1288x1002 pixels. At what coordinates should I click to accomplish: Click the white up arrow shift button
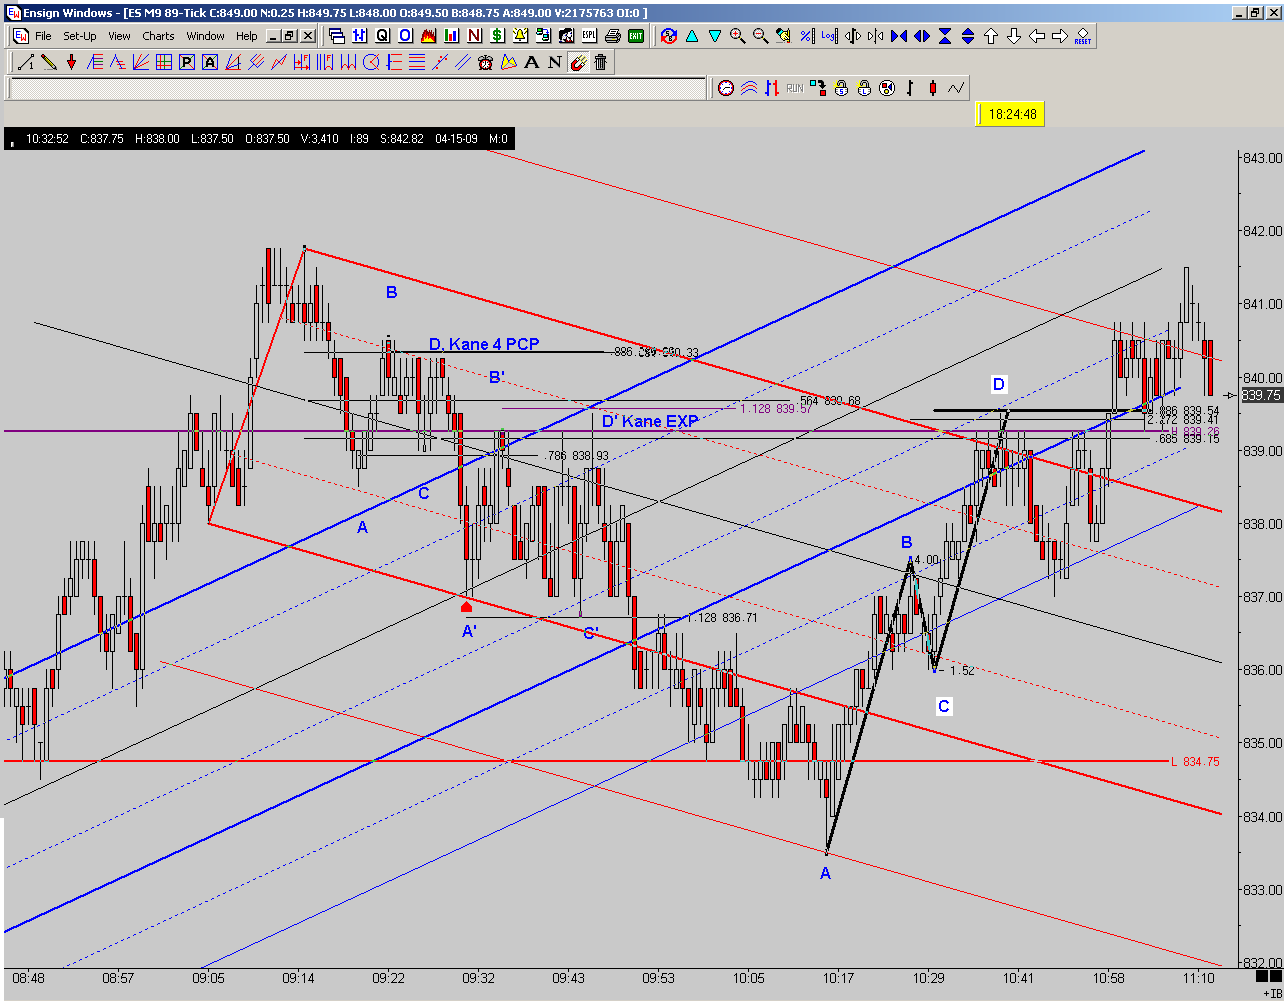point(991,36)
